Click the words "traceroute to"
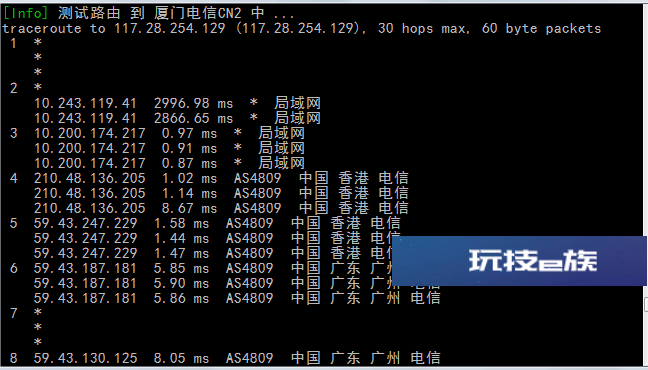Viewport: 648px width, 370px height. 54,29
